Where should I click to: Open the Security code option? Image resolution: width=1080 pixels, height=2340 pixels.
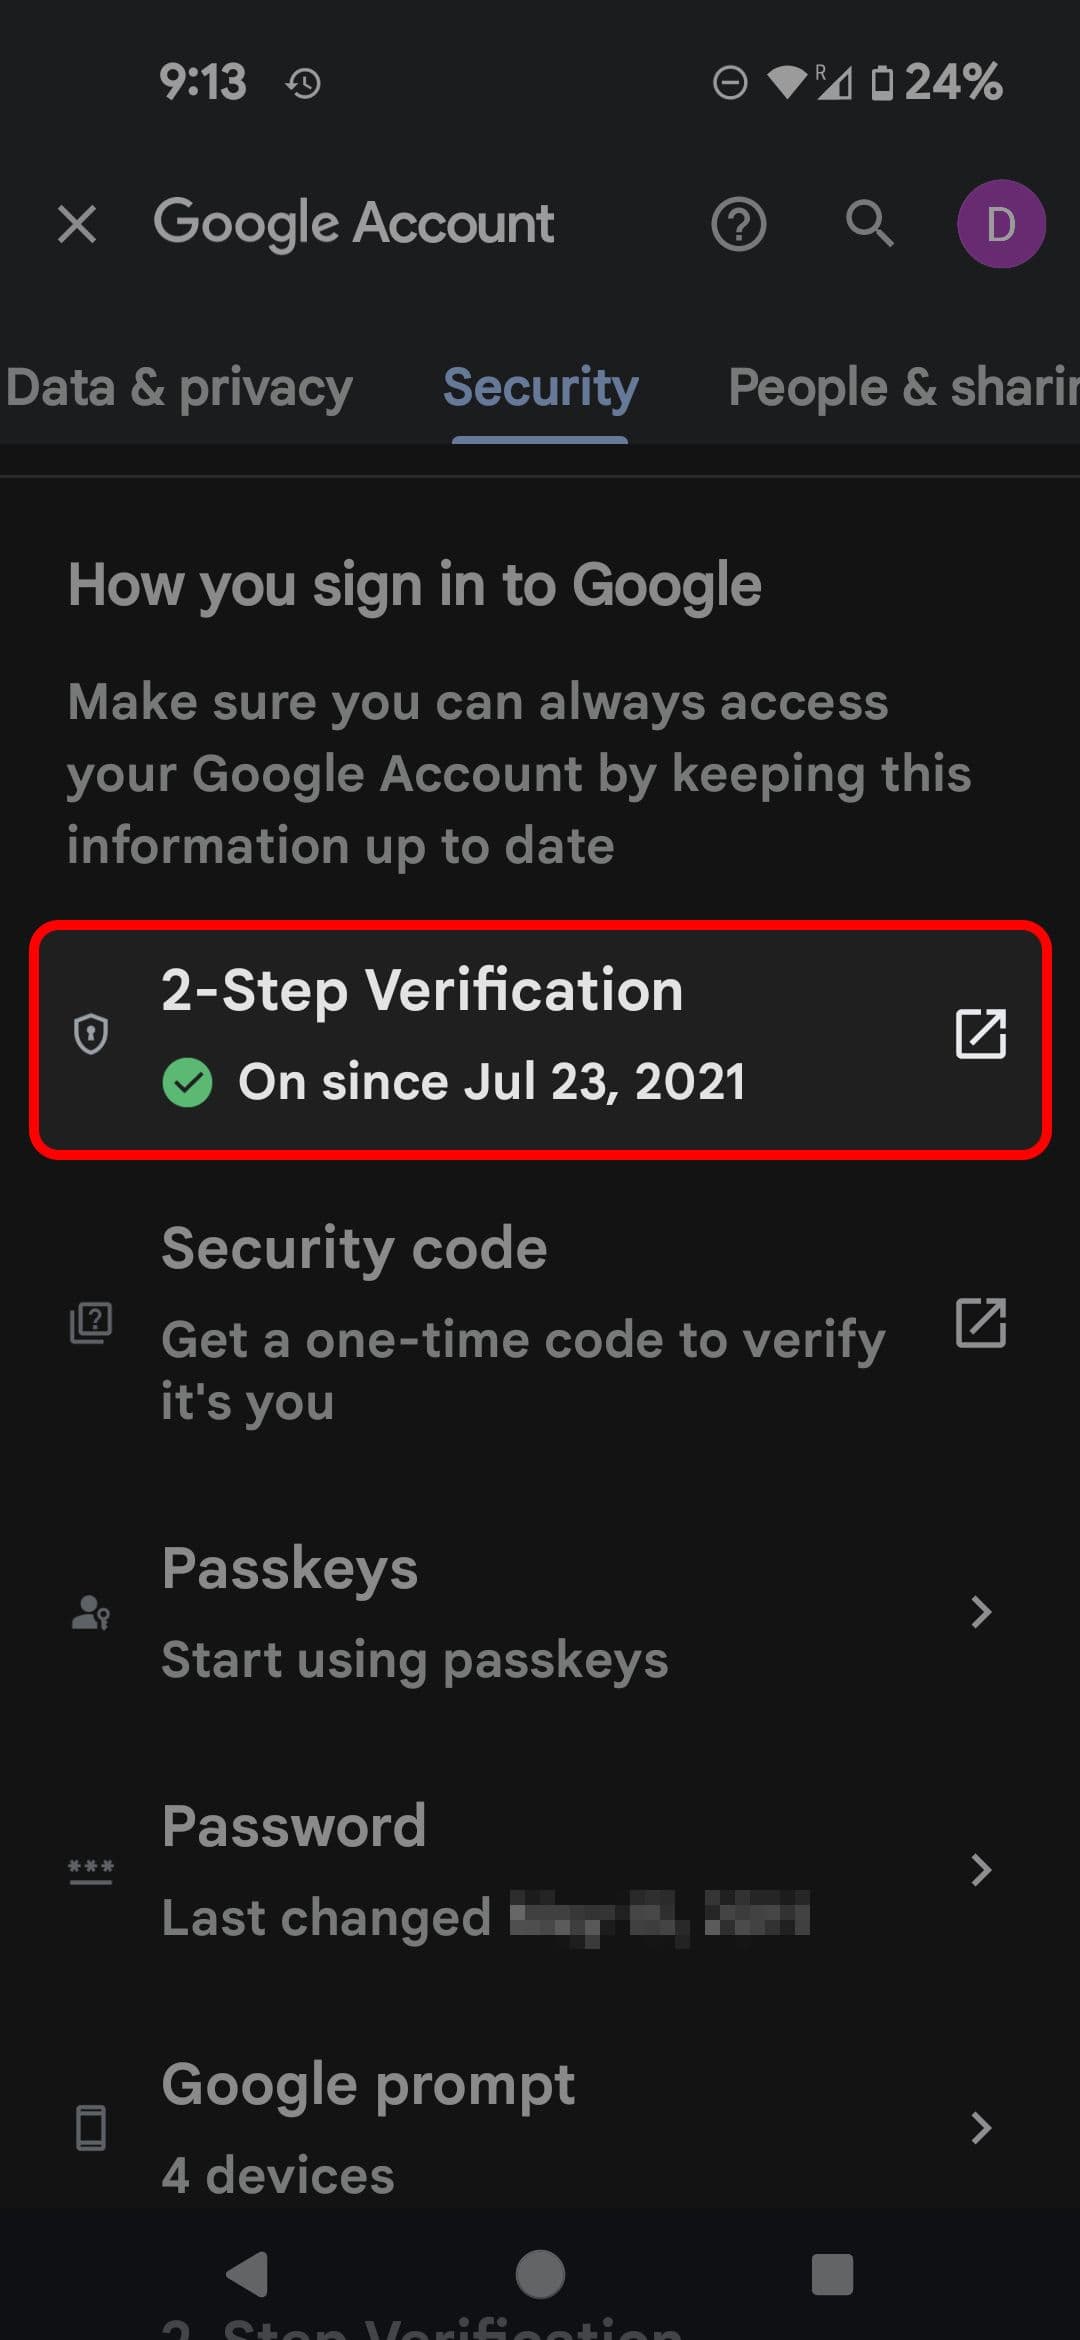tap(520, 1323)
